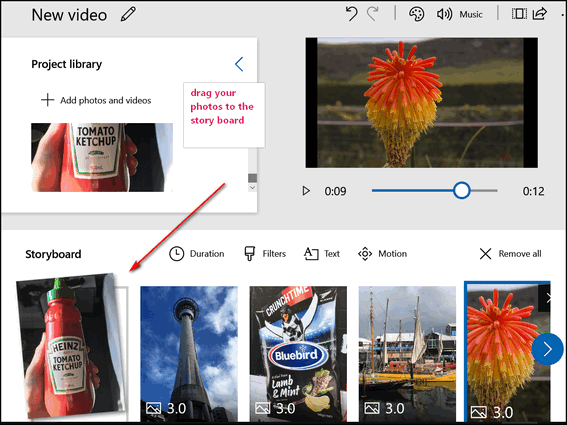Play the video preview
The height and width of the screenshot is (425, 567).
306,191
